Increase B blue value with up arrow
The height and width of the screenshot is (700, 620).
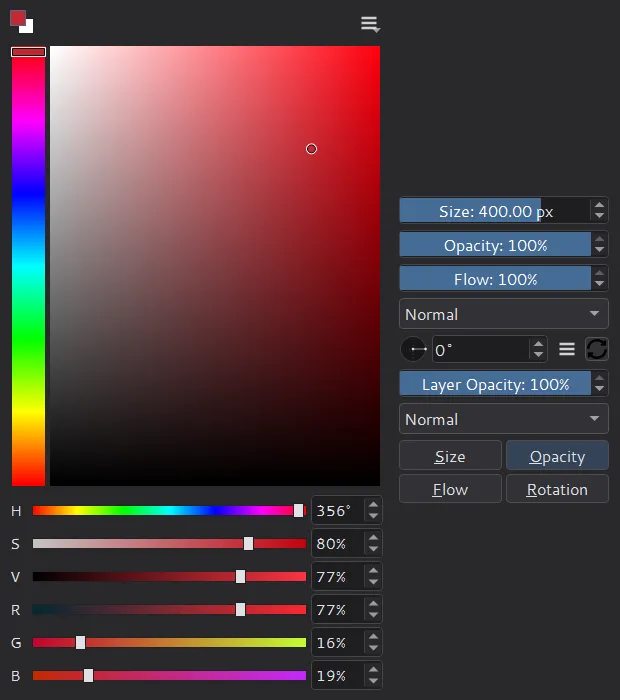coord(373,670)
